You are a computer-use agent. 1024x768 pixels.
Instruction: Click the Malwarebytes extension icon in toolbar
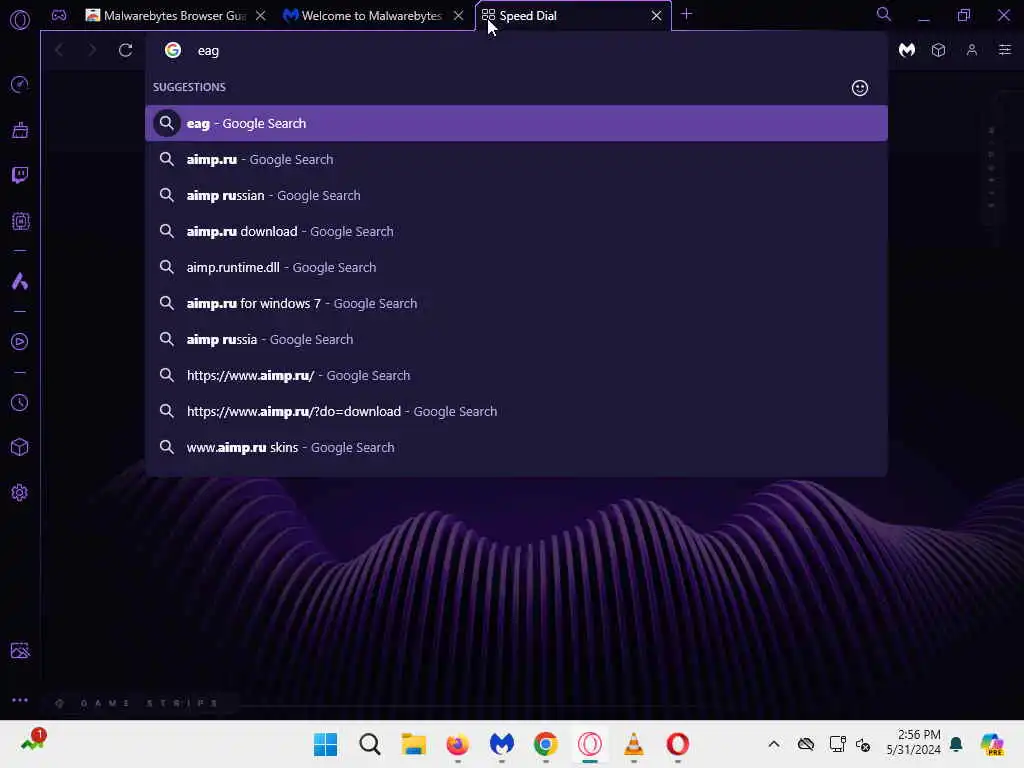click(x=906, y=50)
